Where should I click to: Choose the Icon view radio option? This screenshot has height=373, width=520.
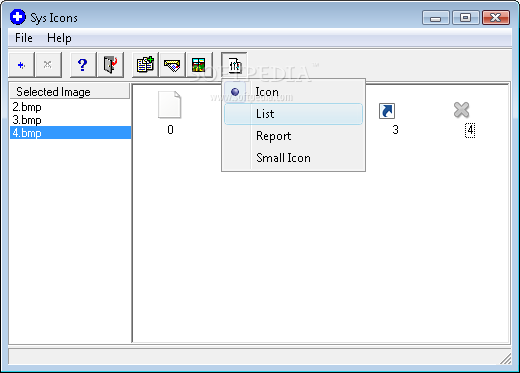coord(293,92)
